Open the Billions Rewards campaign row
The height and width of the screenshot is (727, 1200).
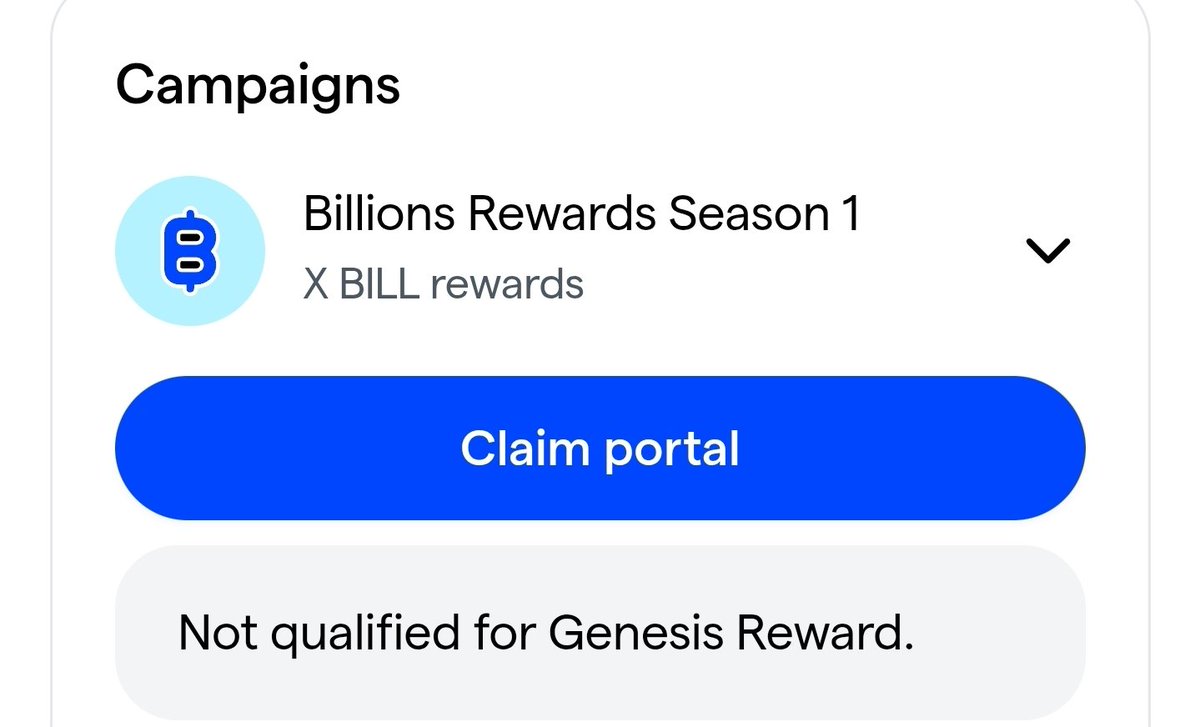600,251
